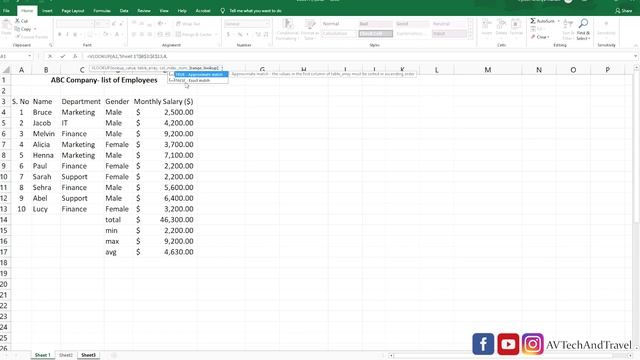Toggle Italic formatting
Screen dimensions: 640x360
(x=67, y=35)
